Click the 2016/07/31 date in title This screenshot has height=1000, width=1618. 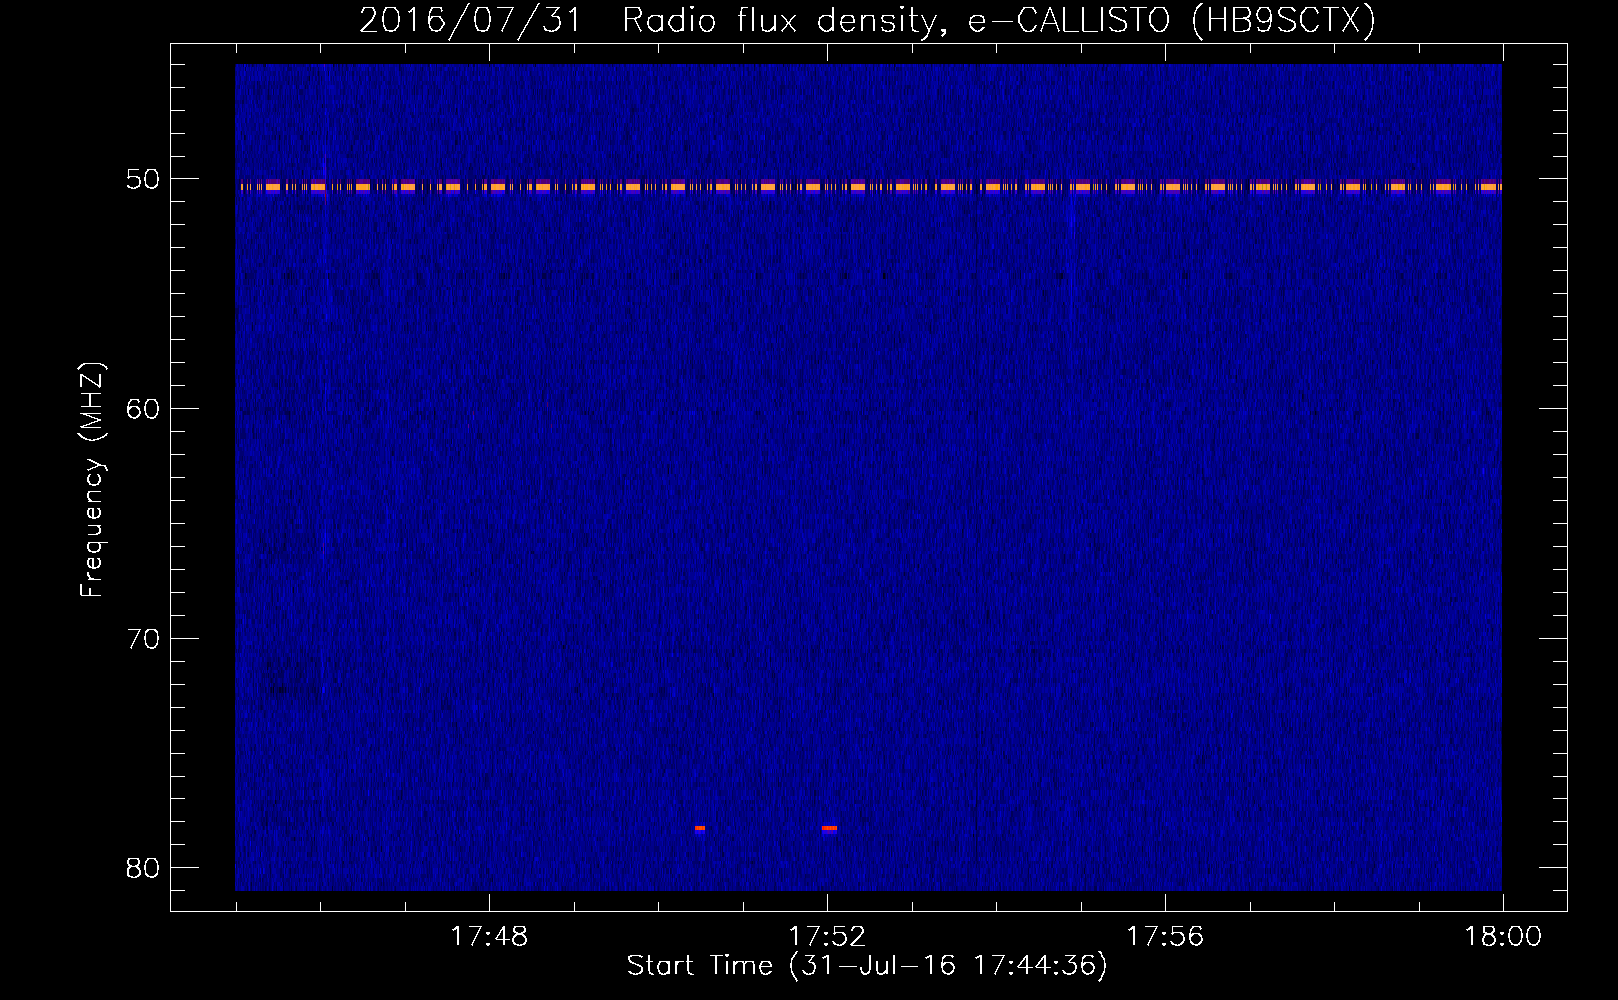tap(469, 20)
